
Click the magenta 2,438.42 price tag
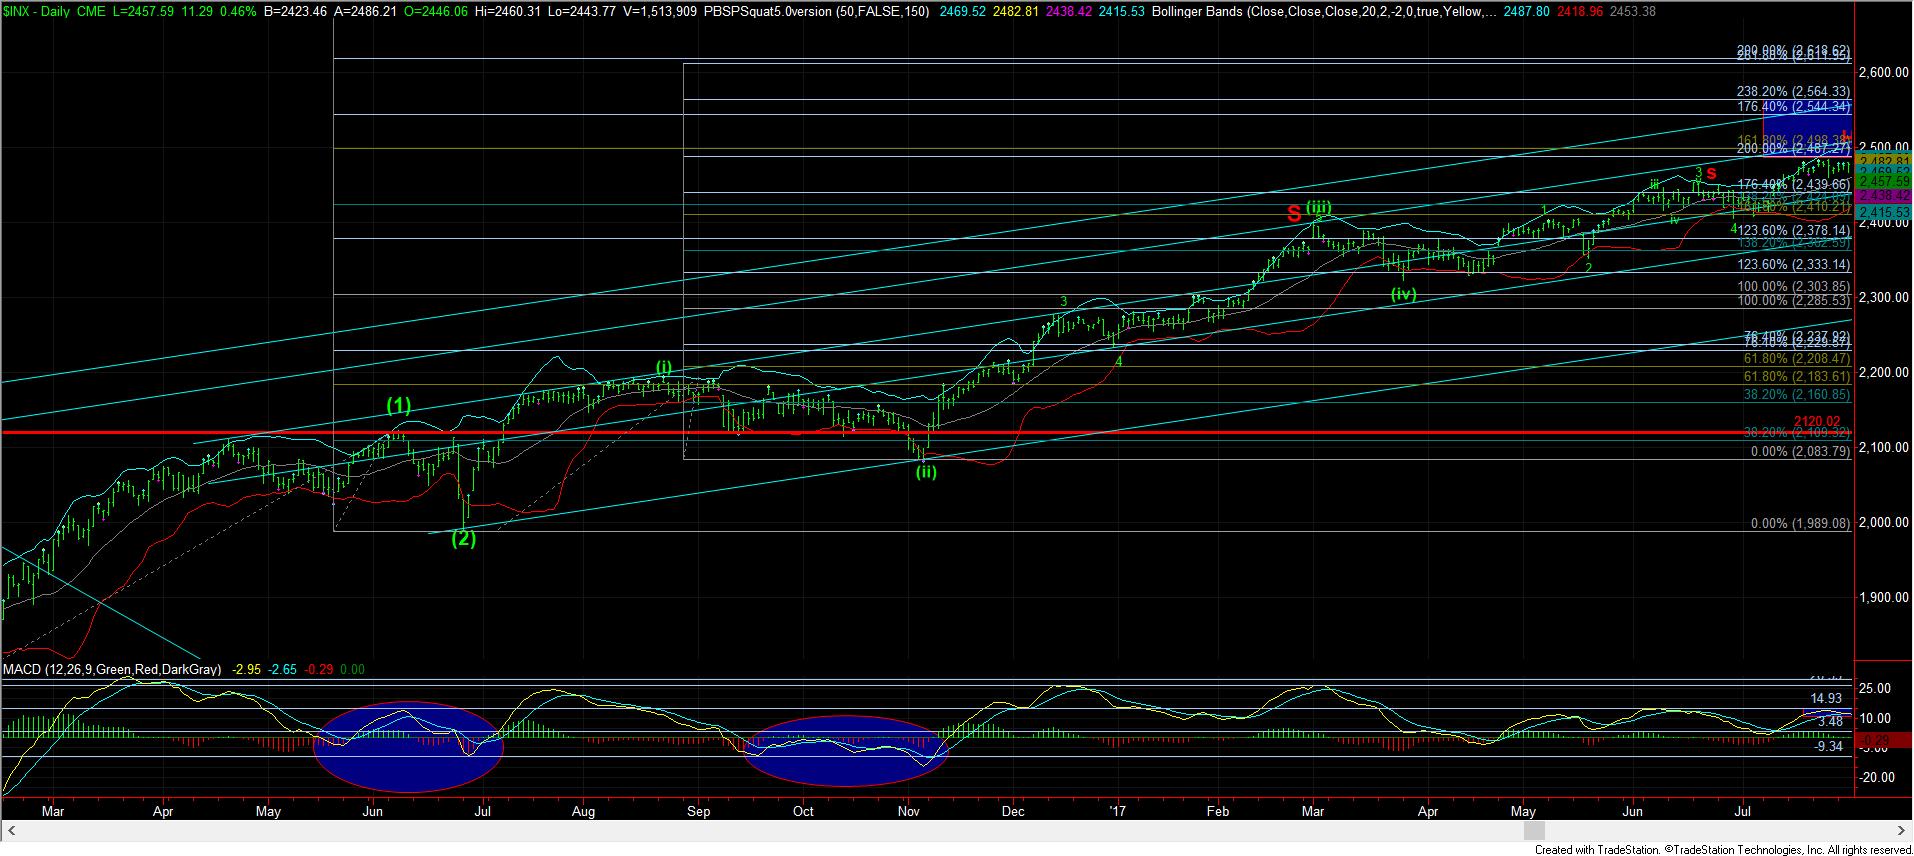click(1883, 197)
